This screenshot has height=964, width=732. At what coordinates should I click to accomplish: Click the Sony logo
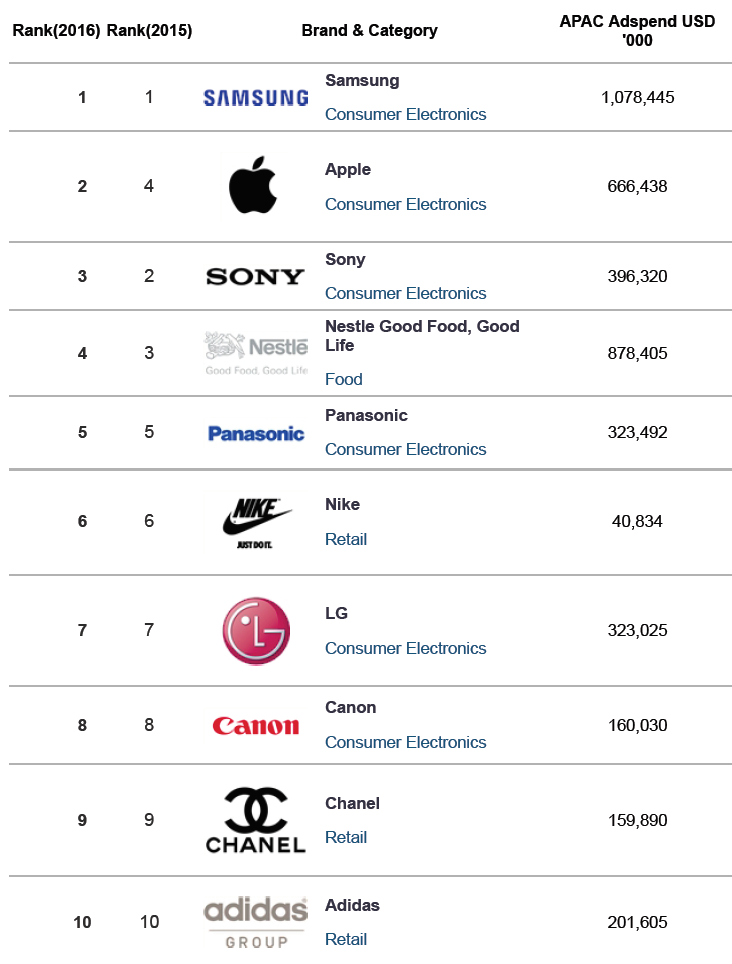point(255,277)
